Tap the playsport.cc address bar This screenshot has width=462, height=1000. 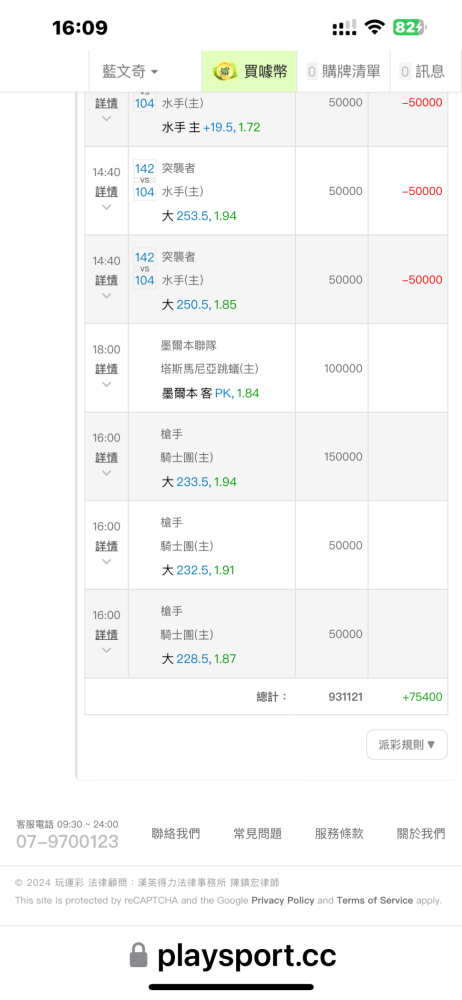(232, 955)
